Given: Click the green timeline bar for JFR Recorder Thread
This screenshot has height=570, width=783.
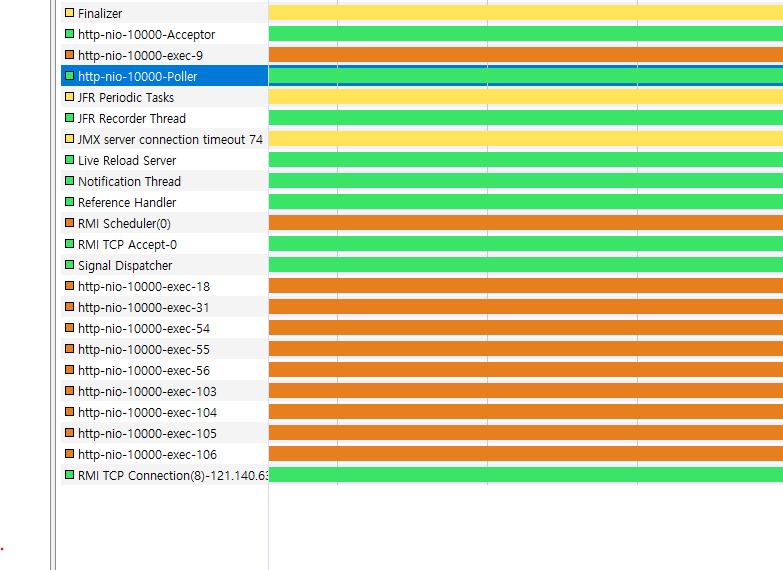Looking at the screenshot, I should click(526, 117).
